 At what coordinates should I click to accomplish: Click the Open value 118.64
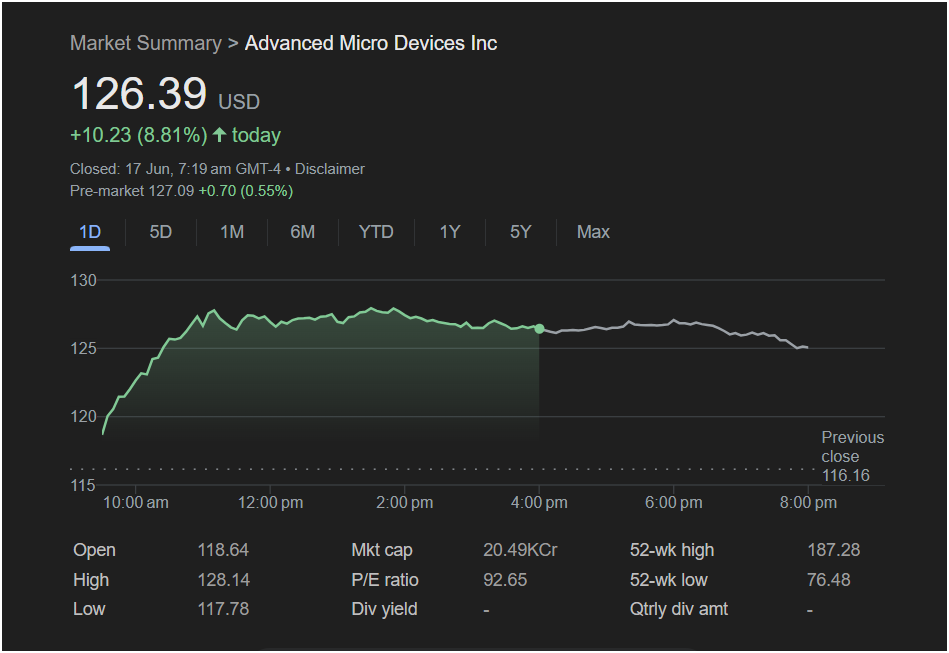tap(223, 550)
